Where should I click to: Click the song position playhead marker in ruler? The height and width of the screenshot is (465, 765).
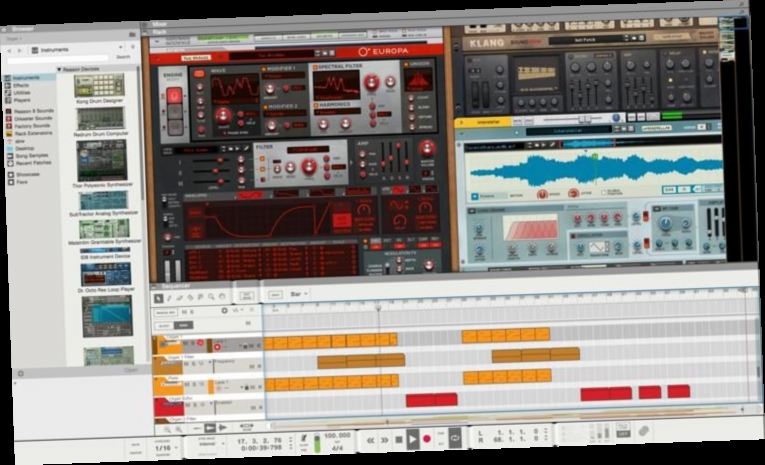click(378, 308)
